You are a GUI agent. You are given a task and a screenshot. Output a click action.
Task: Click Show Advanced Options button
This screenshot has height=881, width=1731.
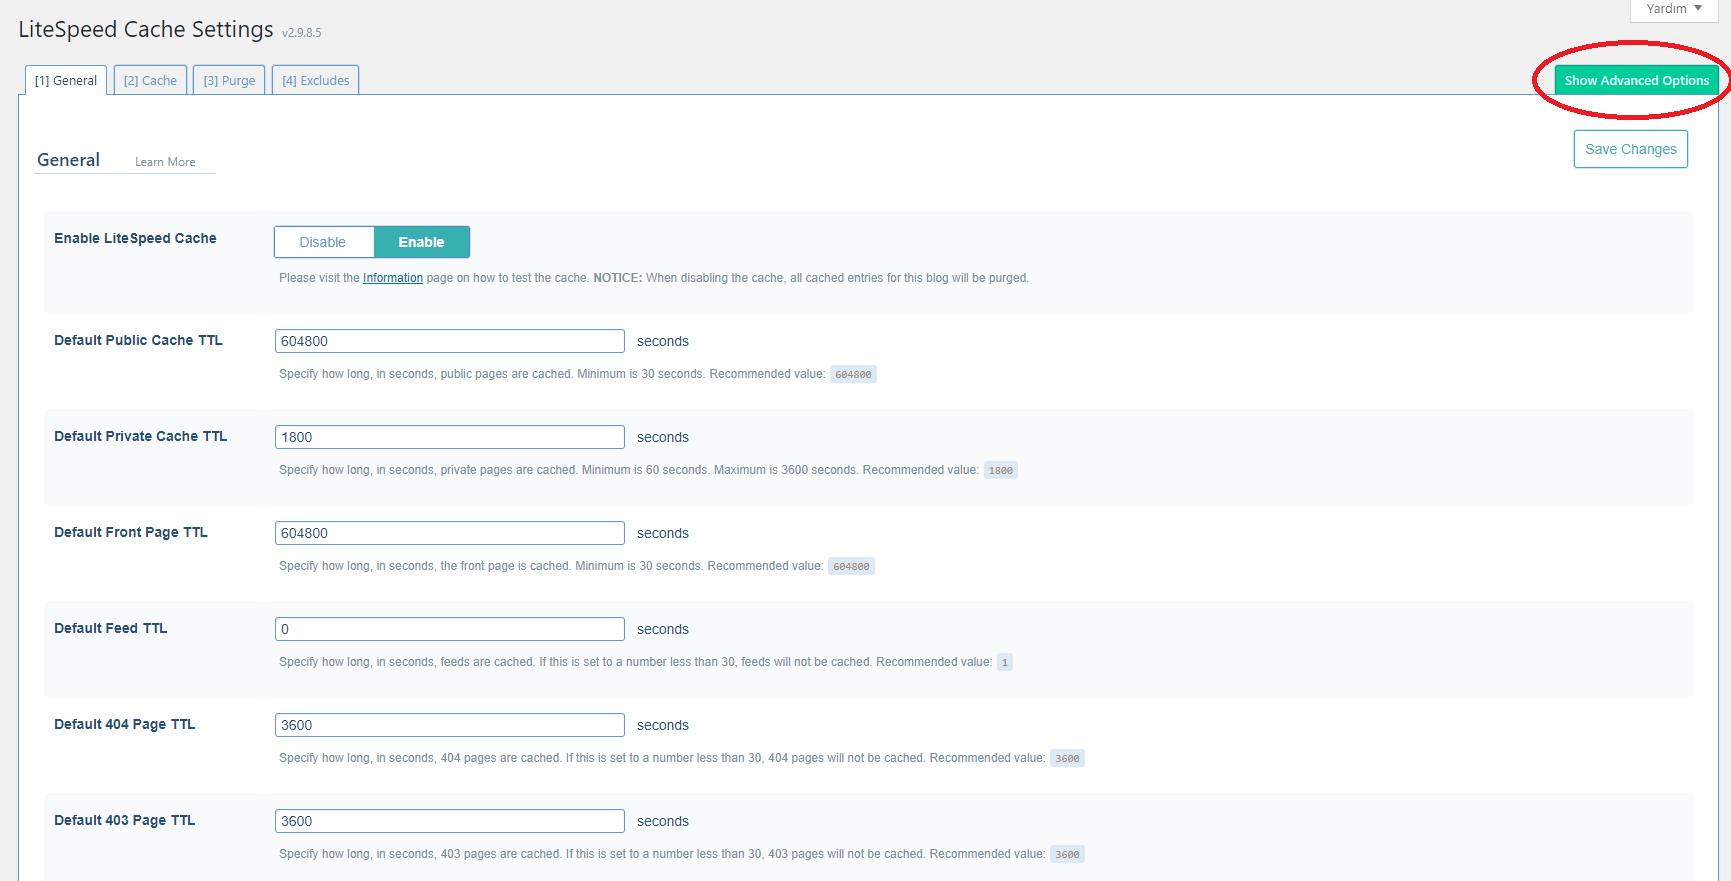(1636, 81)
